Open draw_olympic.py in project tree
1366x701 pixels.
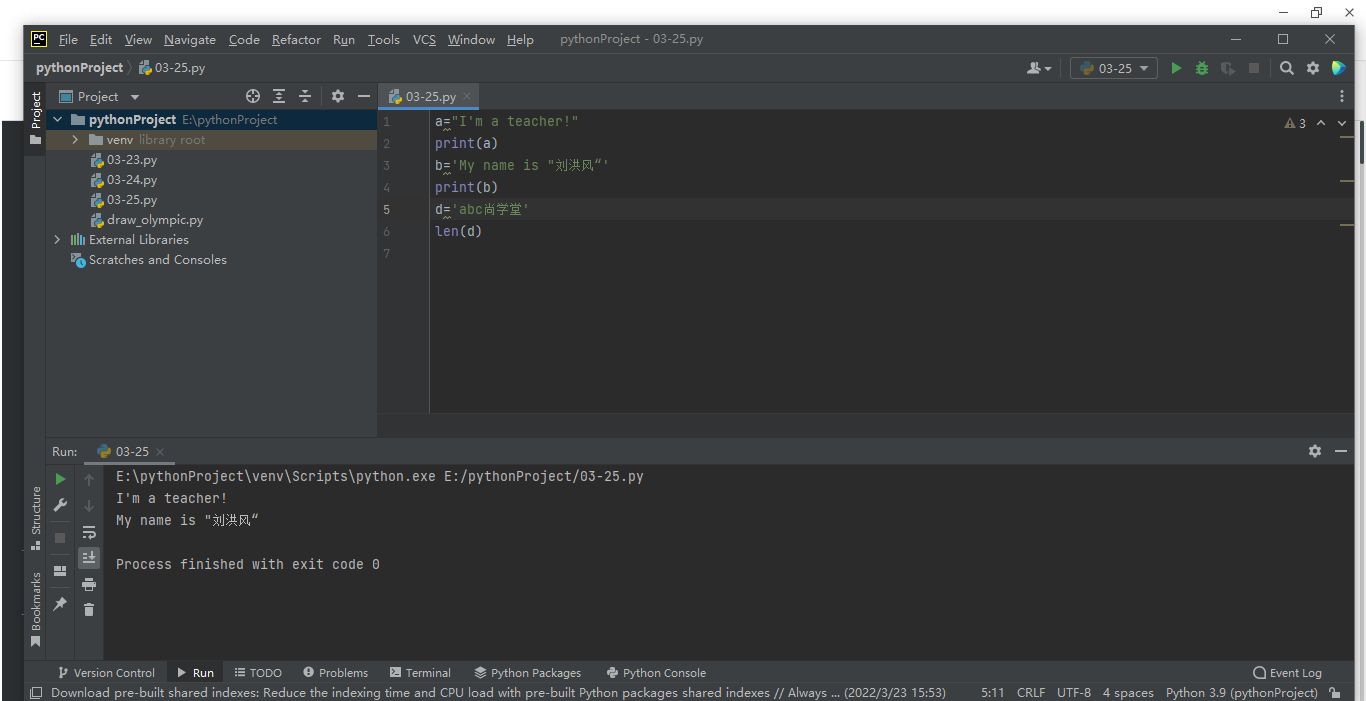(x=146, y=220)
